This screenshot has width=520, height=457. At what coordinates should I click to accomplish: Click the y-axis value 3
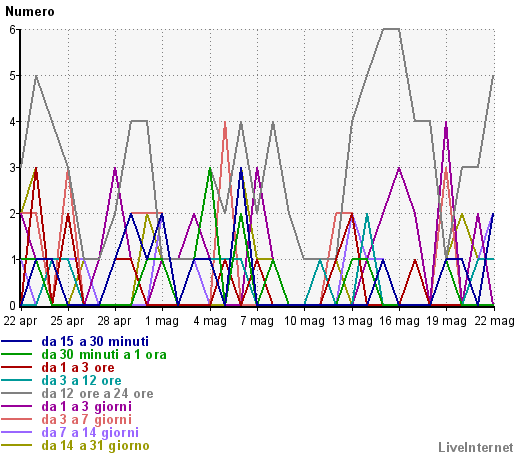pyautogui.click(x=13, y=168)
